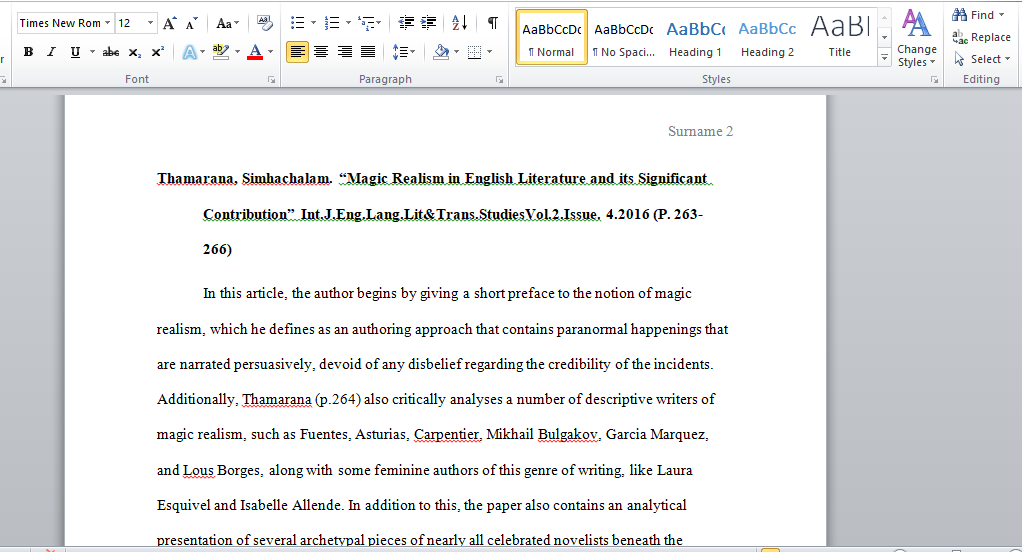
Task: Click the Shrink Font icon
Action: [x=191, y=23]
